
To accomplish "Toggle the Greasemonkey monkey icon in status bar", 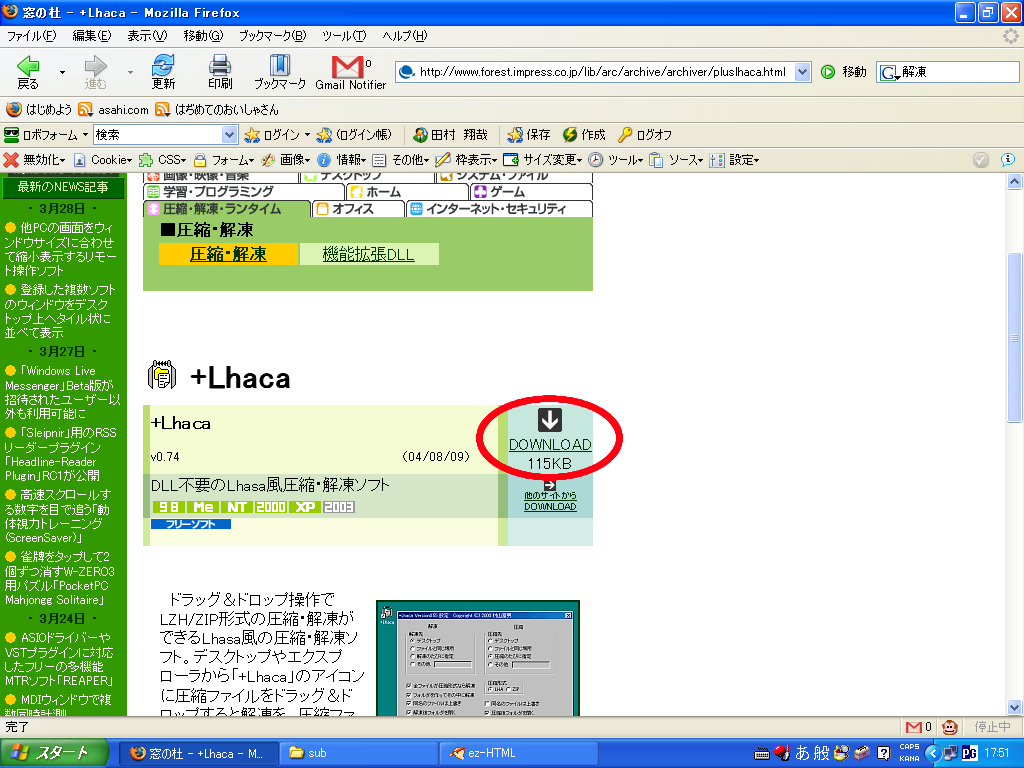I will [950, 727].
